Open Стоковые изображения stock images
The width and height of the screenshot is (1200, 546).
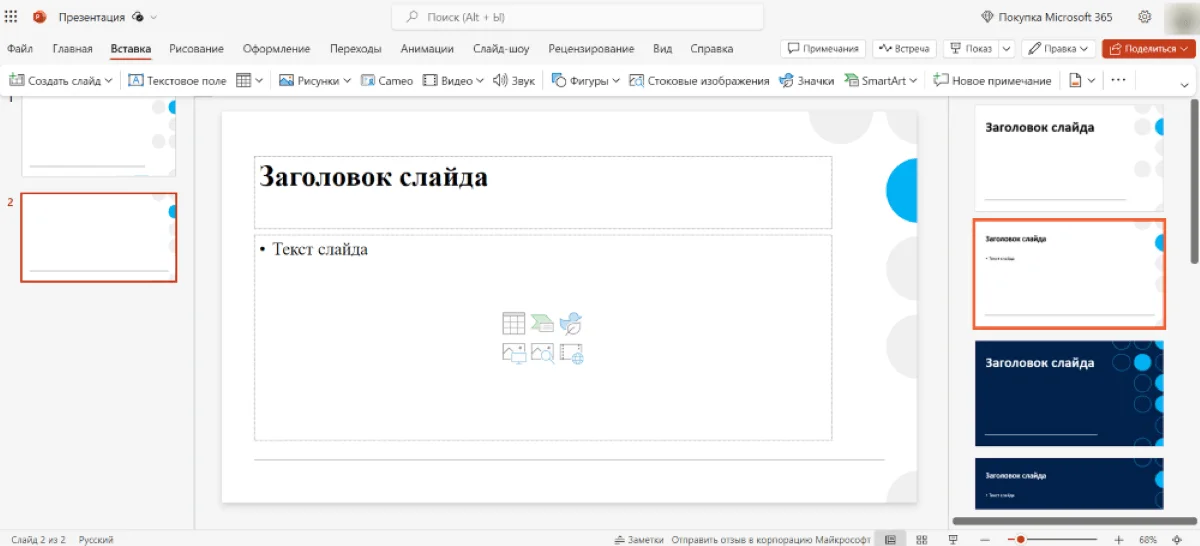pos(699,81)
